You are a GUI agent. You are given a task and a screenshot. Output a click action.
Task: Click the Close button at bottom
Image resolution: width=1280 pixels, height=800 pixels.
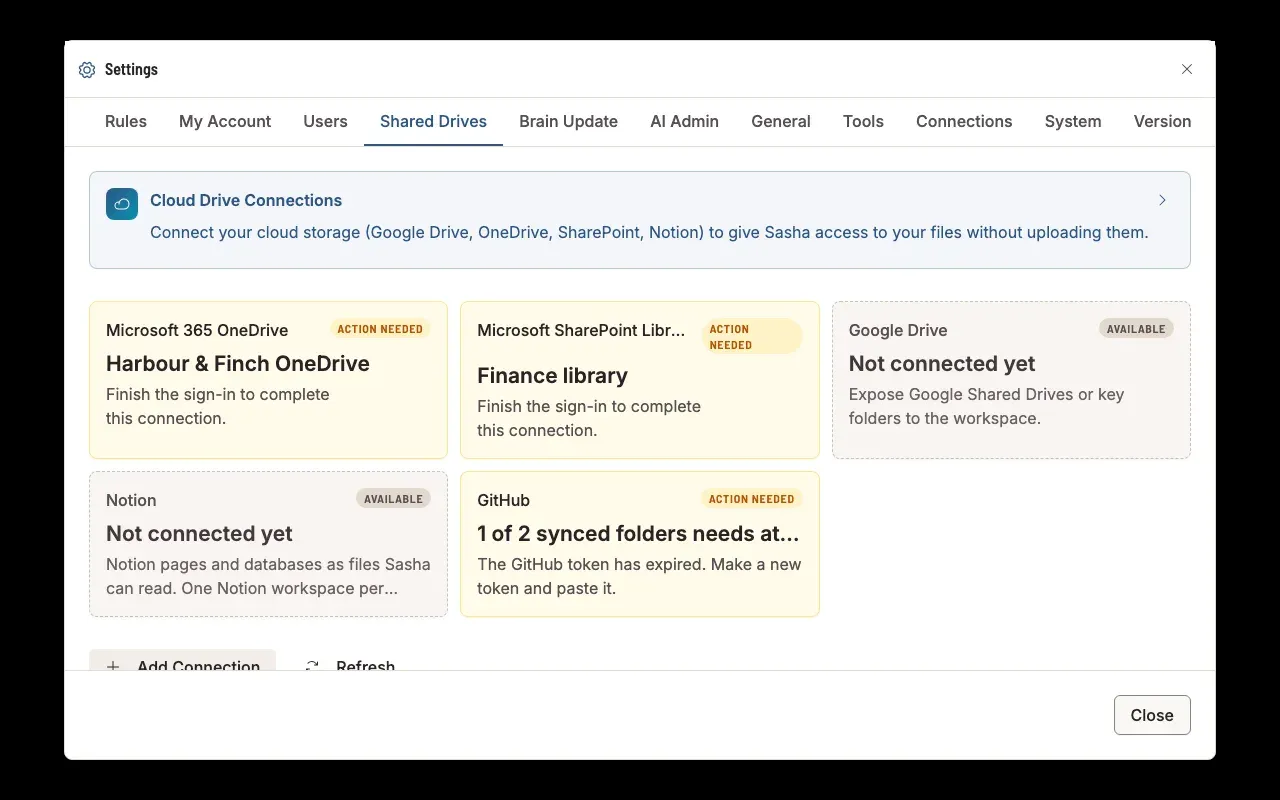coord(1152,715)
